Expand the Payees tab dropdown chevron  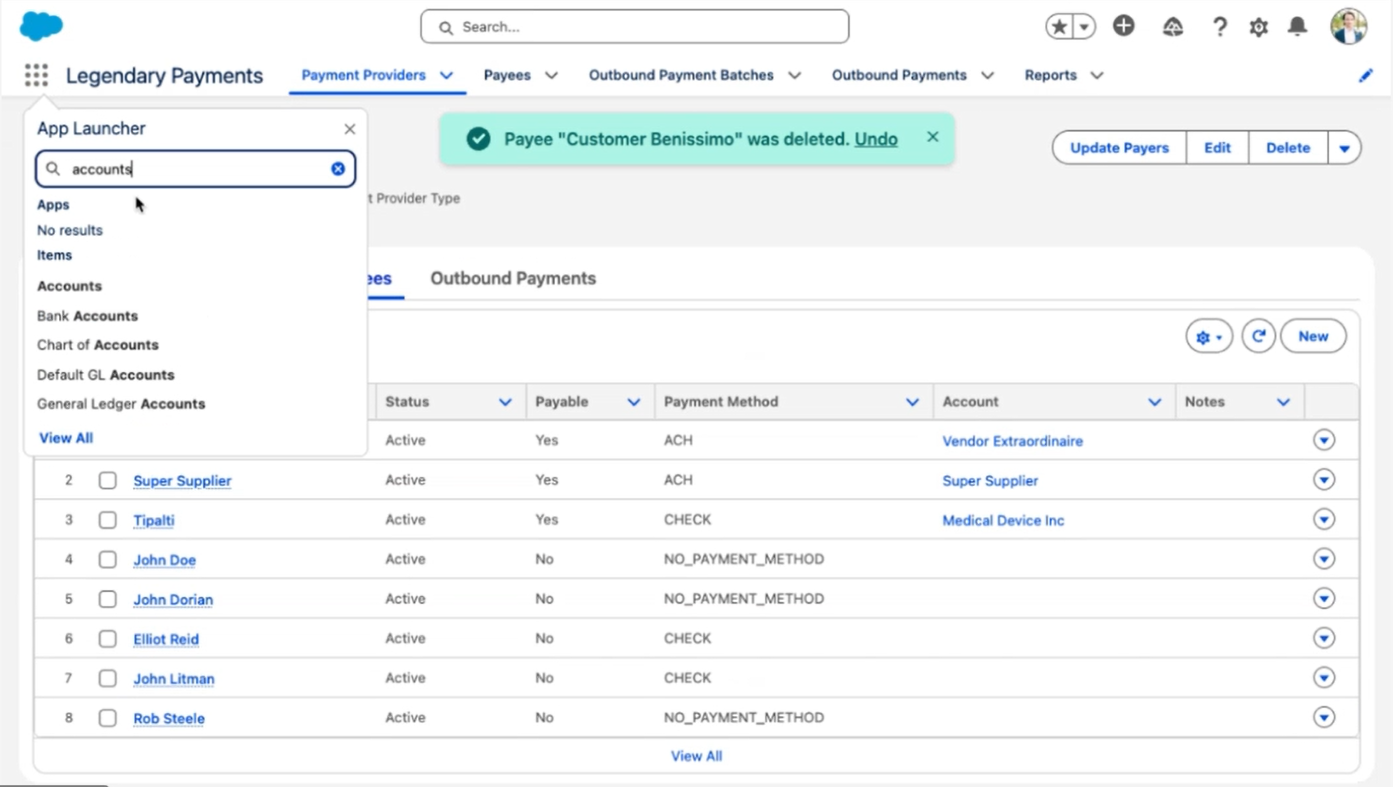click(x=551, y=76)
